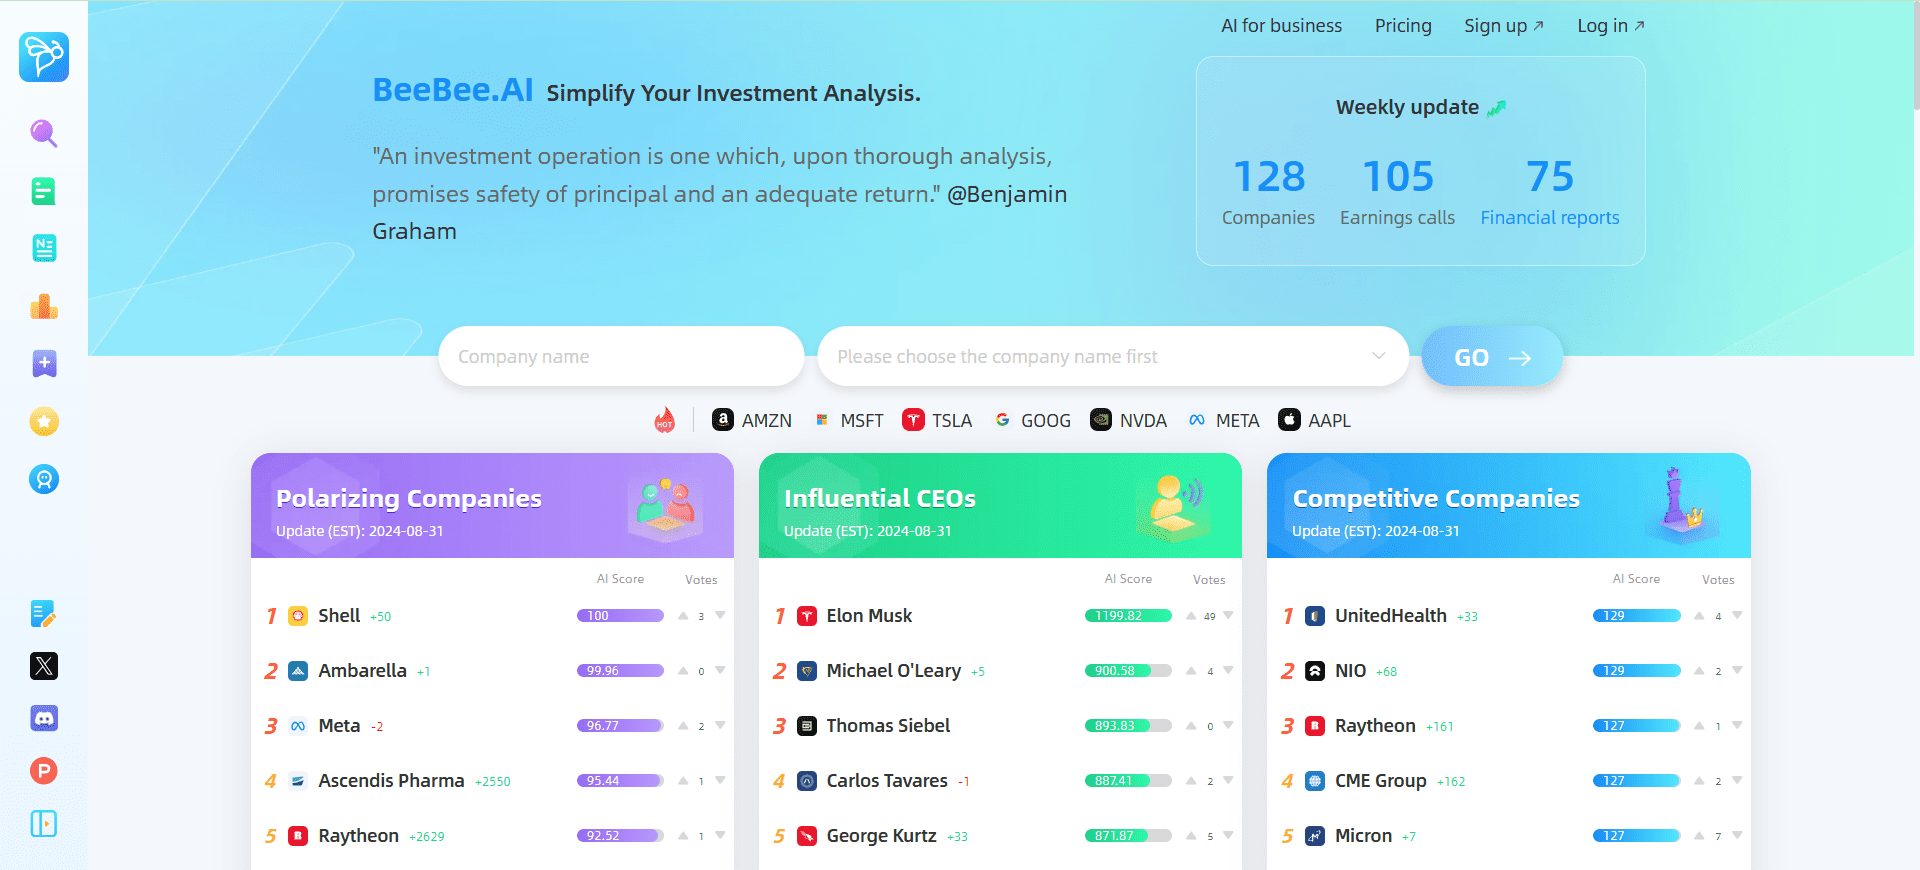
Task: Click Shell's AI score bar 100
Action: pyautogui.click(x=620, y=615)
